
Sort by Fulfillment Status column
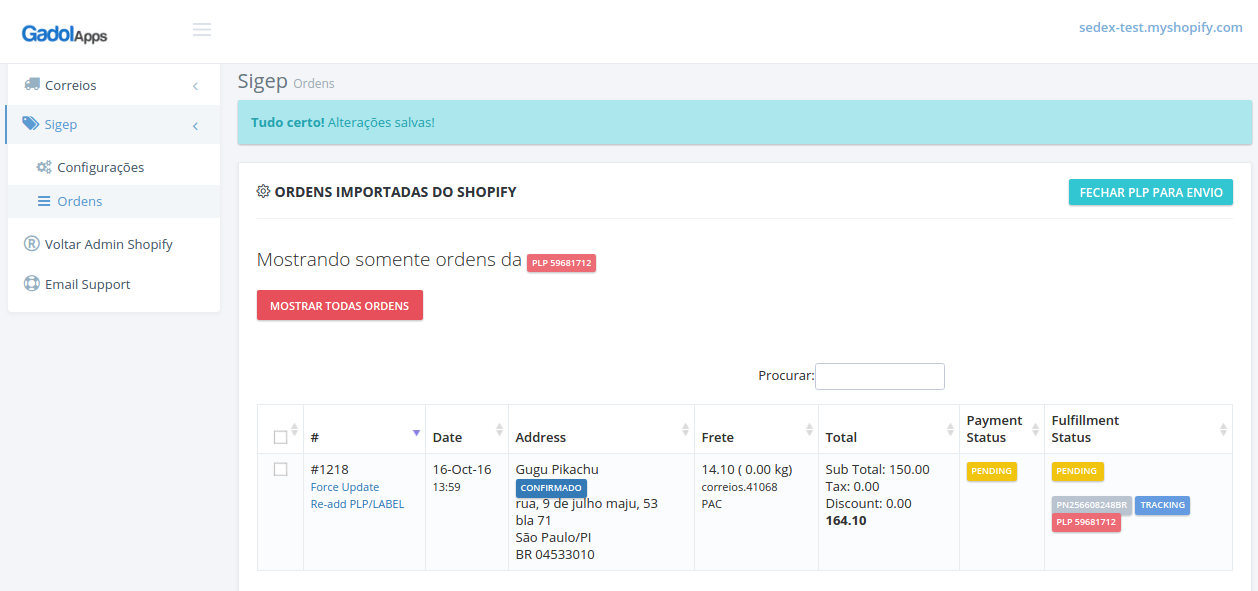1138,429
